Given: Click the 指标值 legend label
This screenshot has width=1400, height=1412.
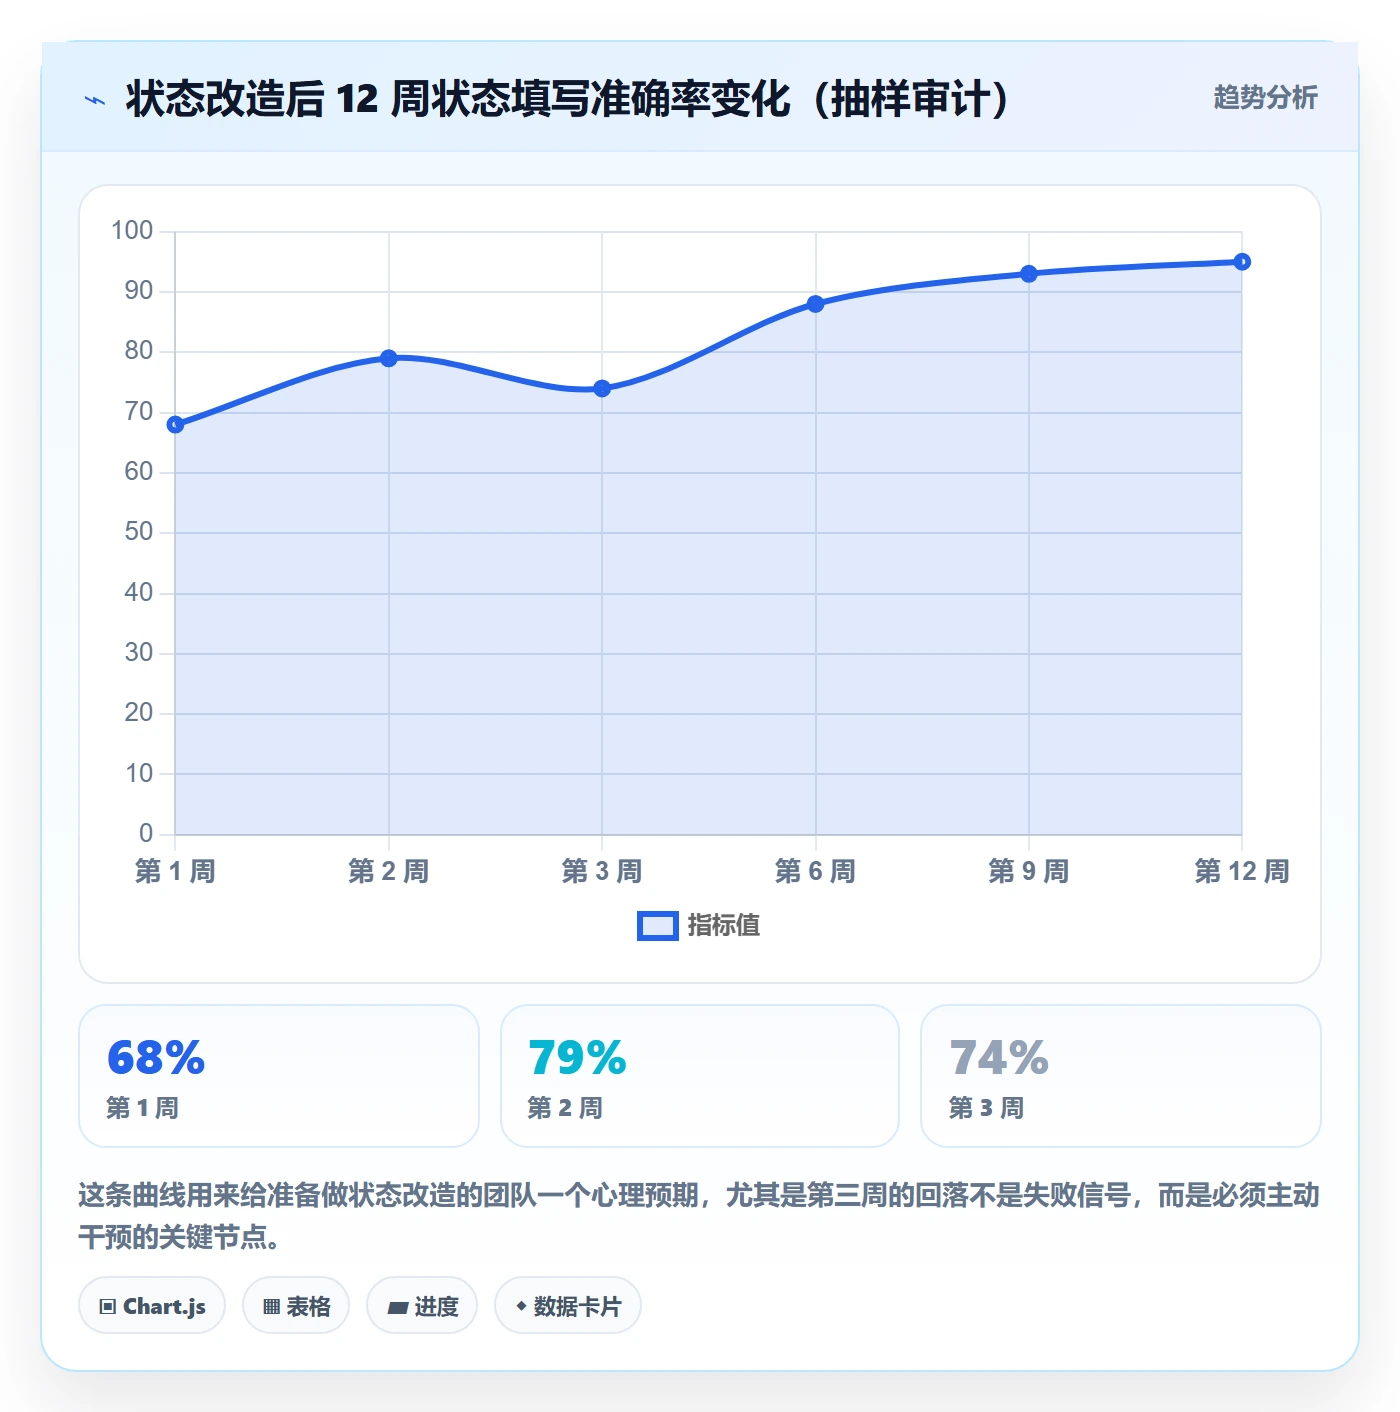Looking at the screenshot, I should (724, 926).
